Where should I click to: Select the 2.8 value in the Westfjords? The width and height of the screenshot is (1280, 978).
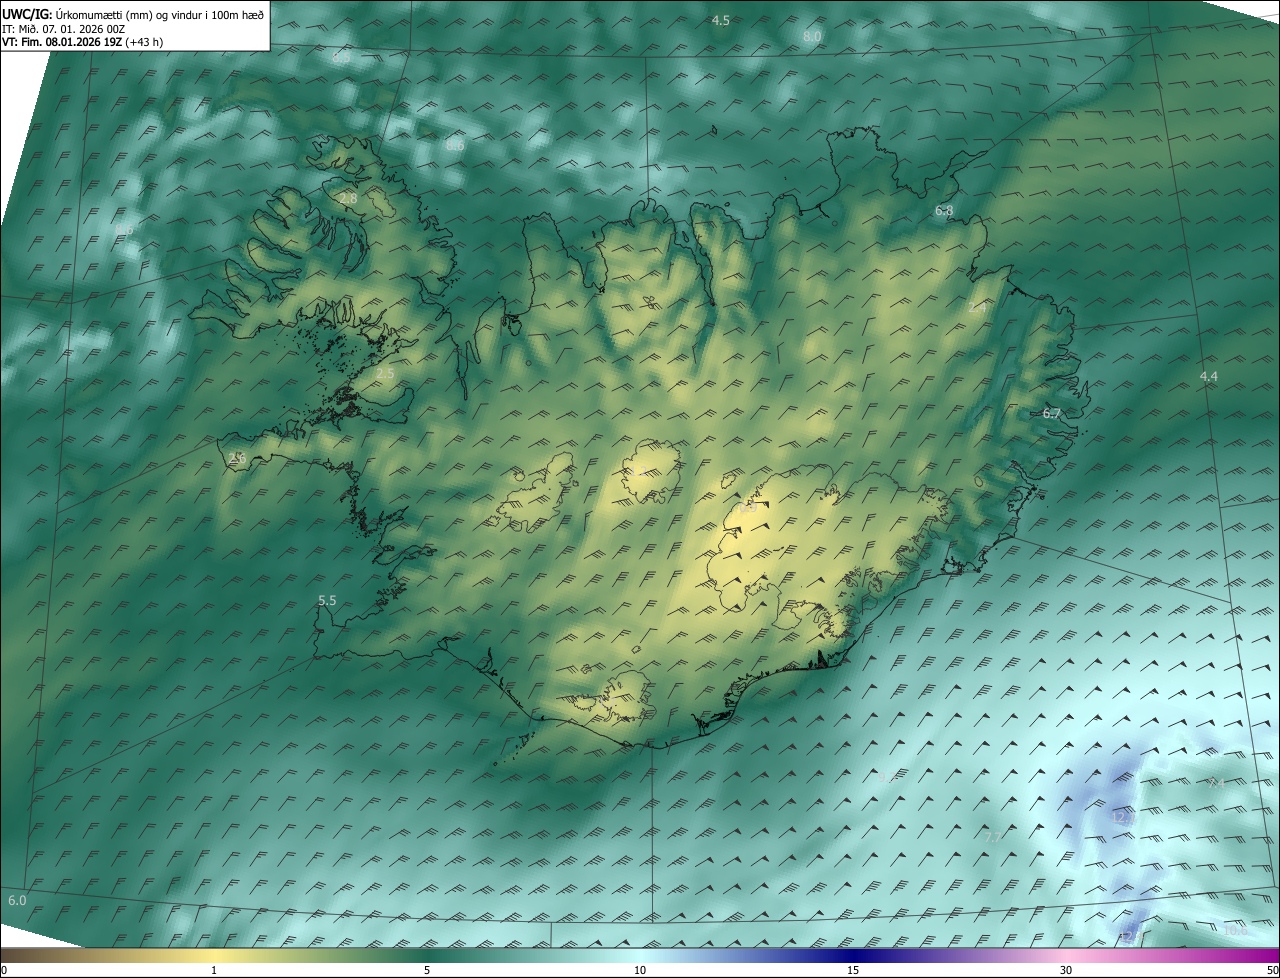(348, 199)
